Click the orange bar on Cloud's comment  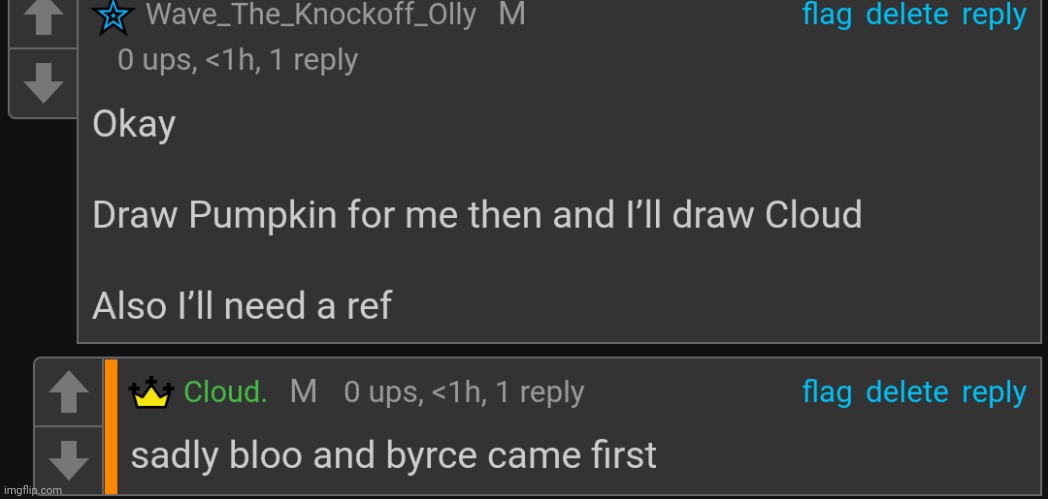tap(111, 427)
